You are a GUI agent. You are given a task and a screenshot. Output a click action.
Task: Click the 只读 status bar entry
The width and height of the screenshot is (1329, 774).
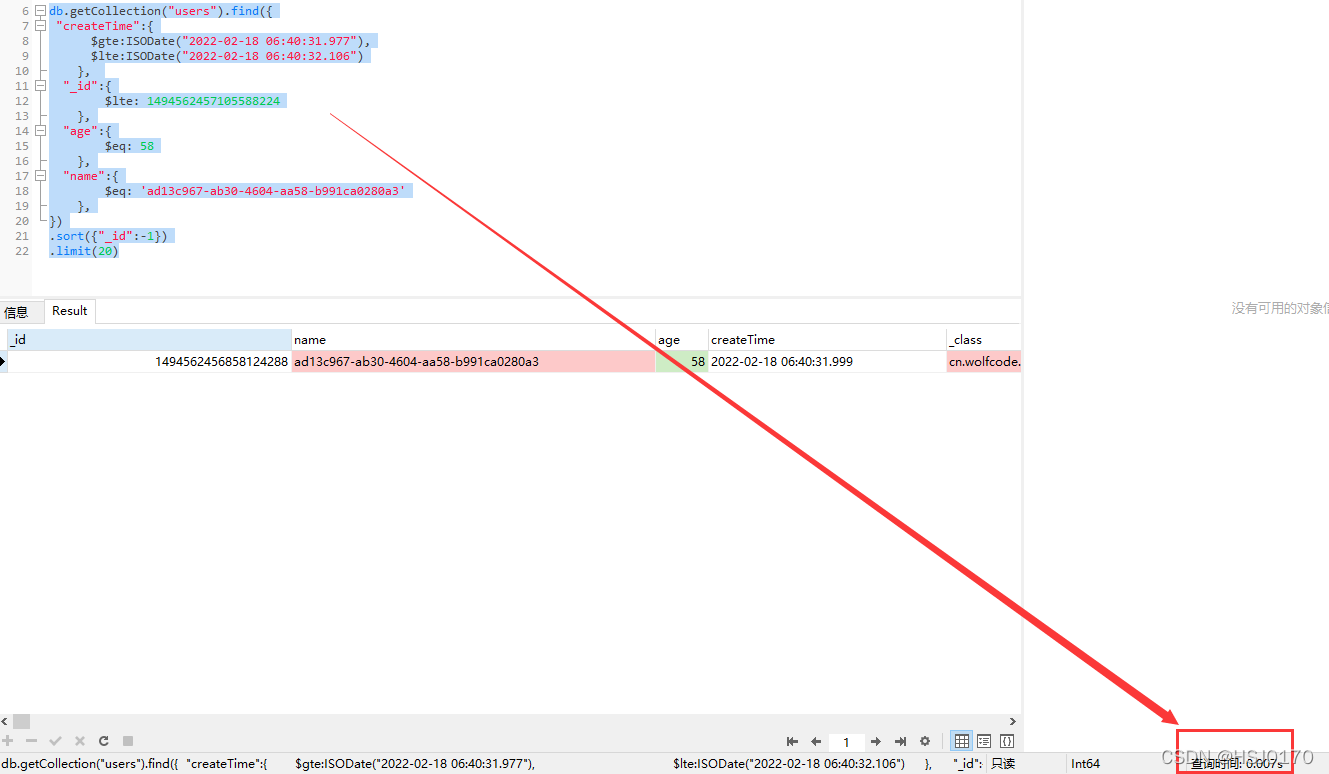(1003, 764)
